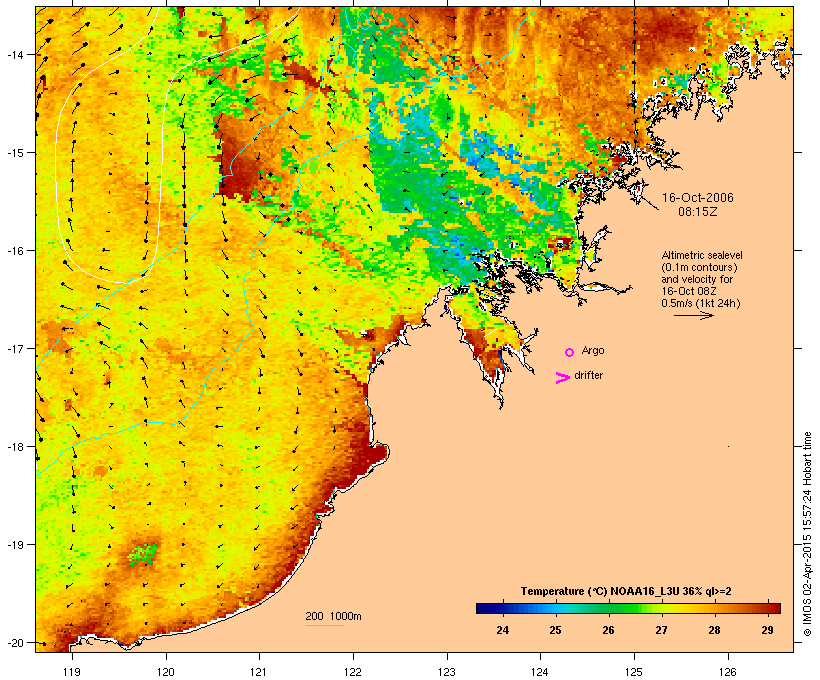Click the colorbar tick label 28
This screenshot has width=820, height=680.
(714, 630)
